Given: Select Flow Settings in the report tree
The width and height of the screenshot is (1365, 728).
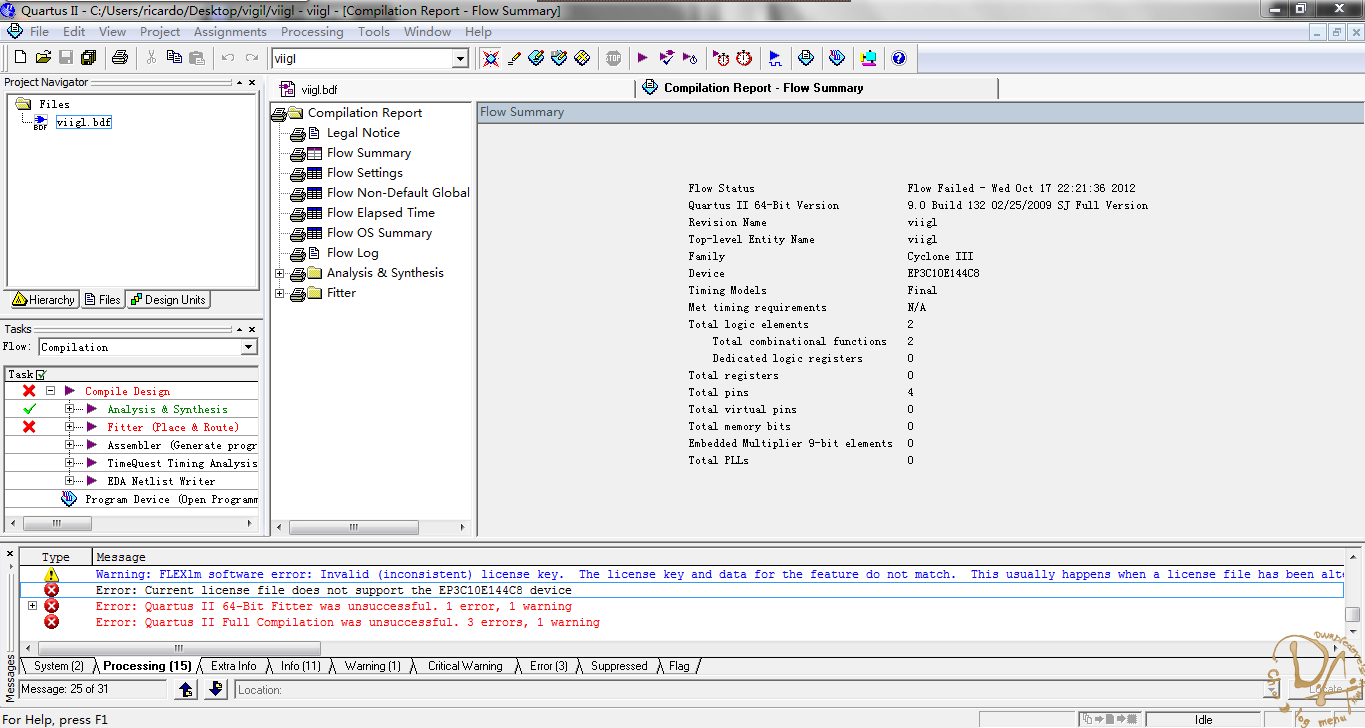Looking at the screenshot, I should 365,173.
